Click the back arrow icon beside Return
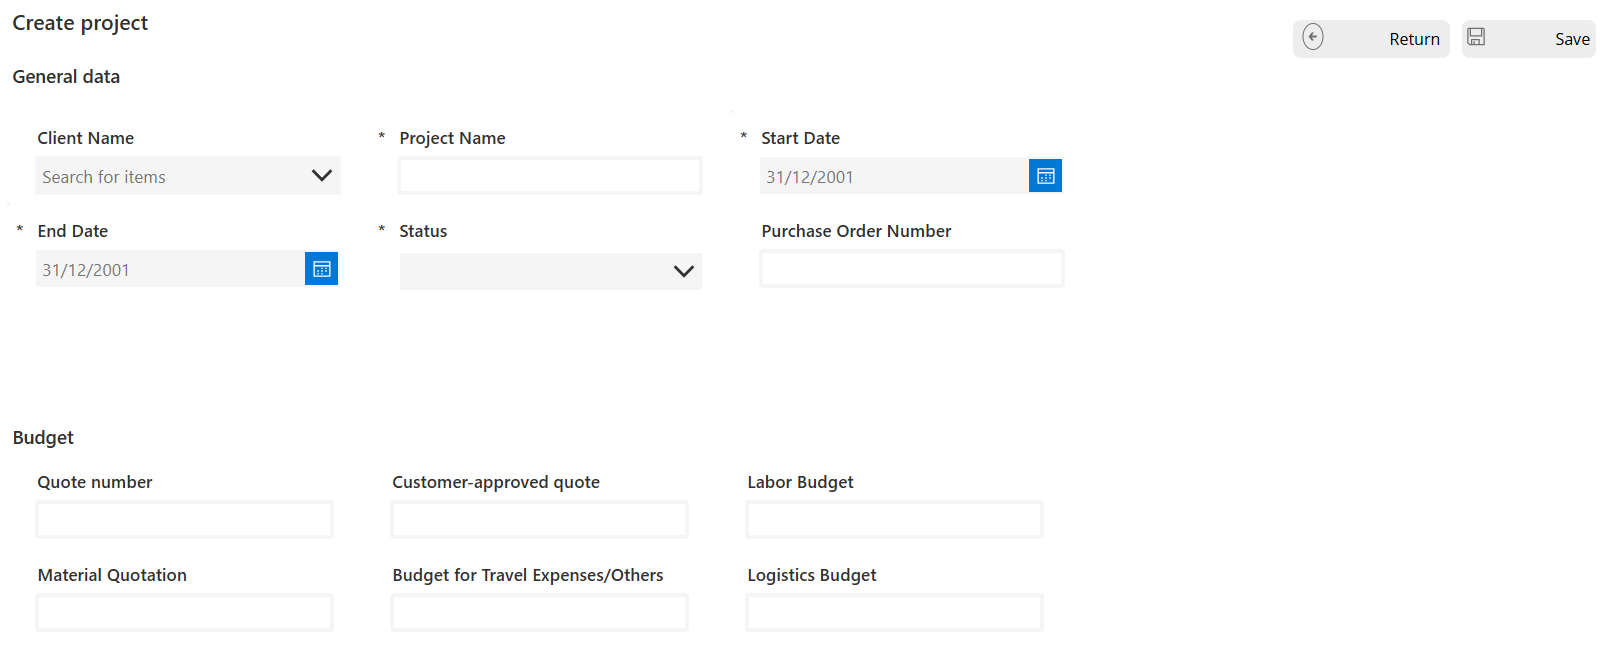The width and height of the screenshot is (1609, 662). click(x=1313, y=38)
